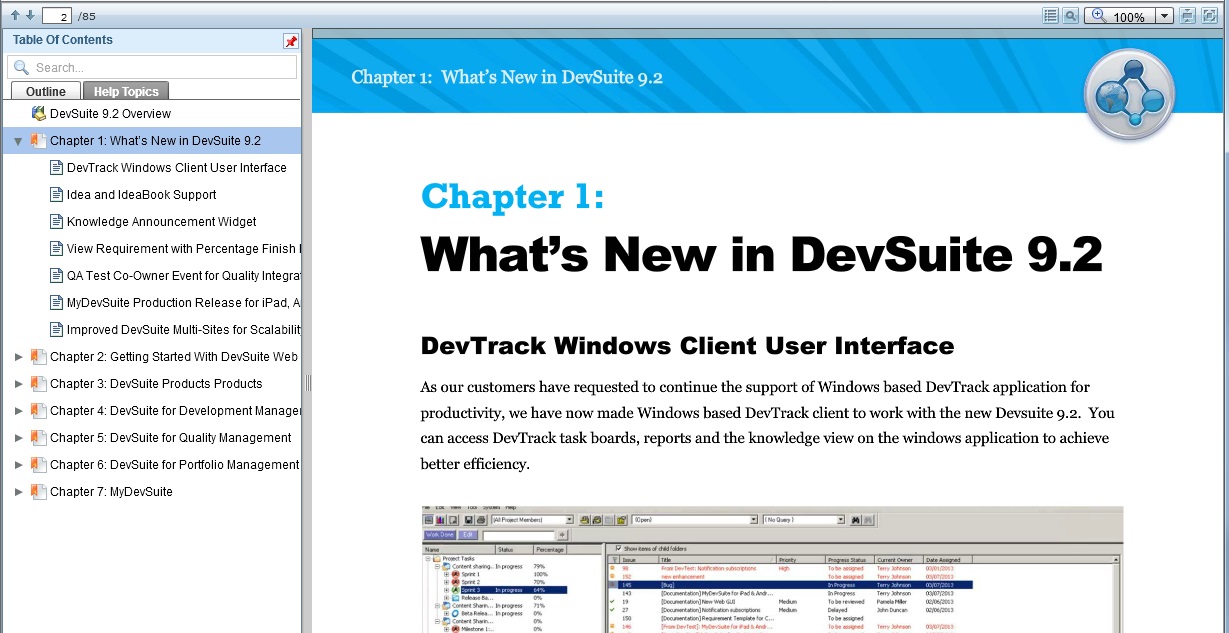Image resolution: width=1229 pixels, height=633 pixels.
Task: Click the 'What's New in DevSuite 9.2' title
Action: (x=762, y=254)
